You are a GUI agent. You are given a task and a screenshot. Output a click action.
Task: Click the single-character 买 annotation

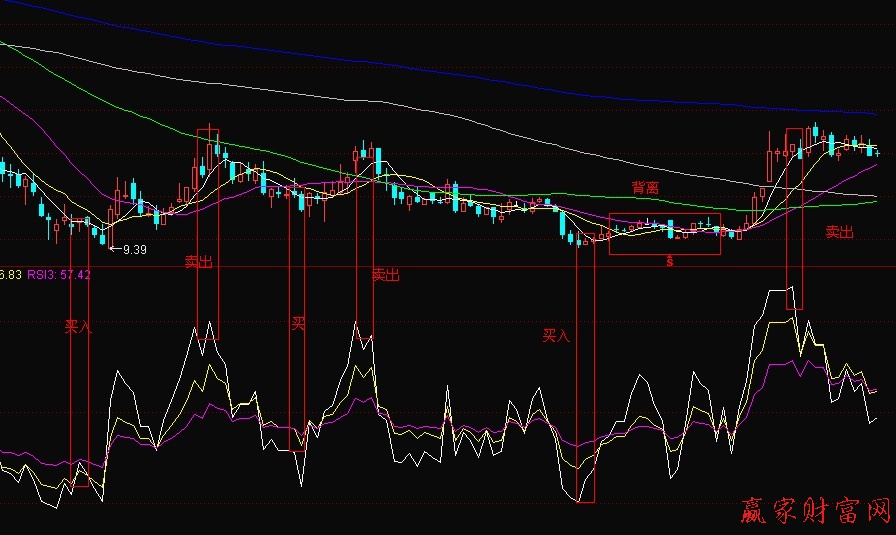[298, 323]
